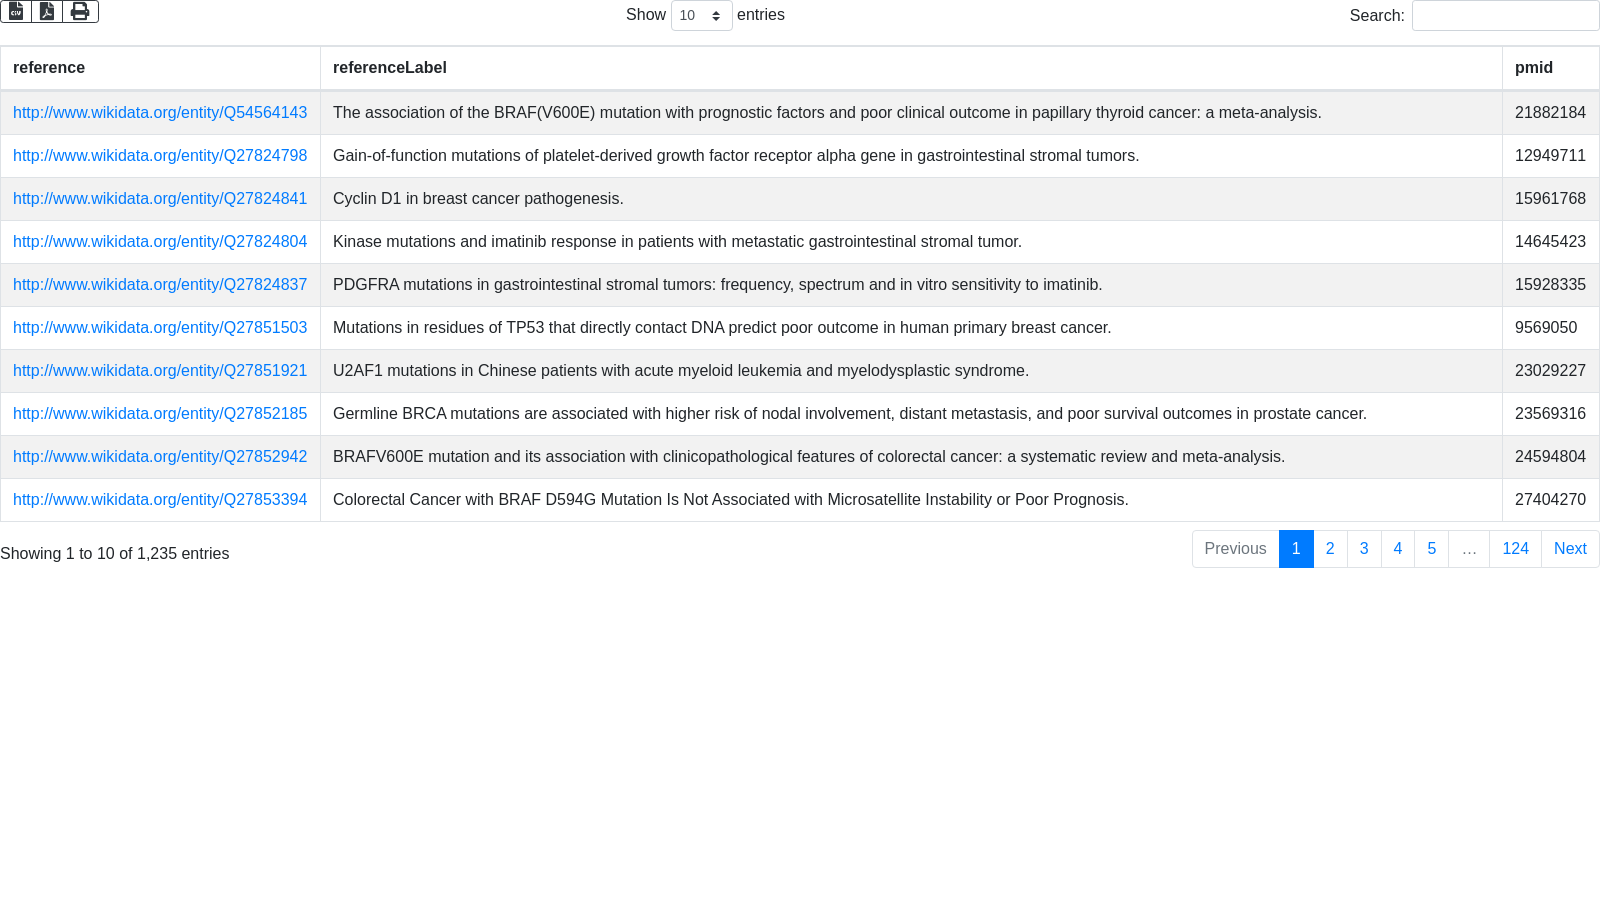Jump to last page 124
The width and height of the screenshot is (1600, 900).
click(1515, 549)
